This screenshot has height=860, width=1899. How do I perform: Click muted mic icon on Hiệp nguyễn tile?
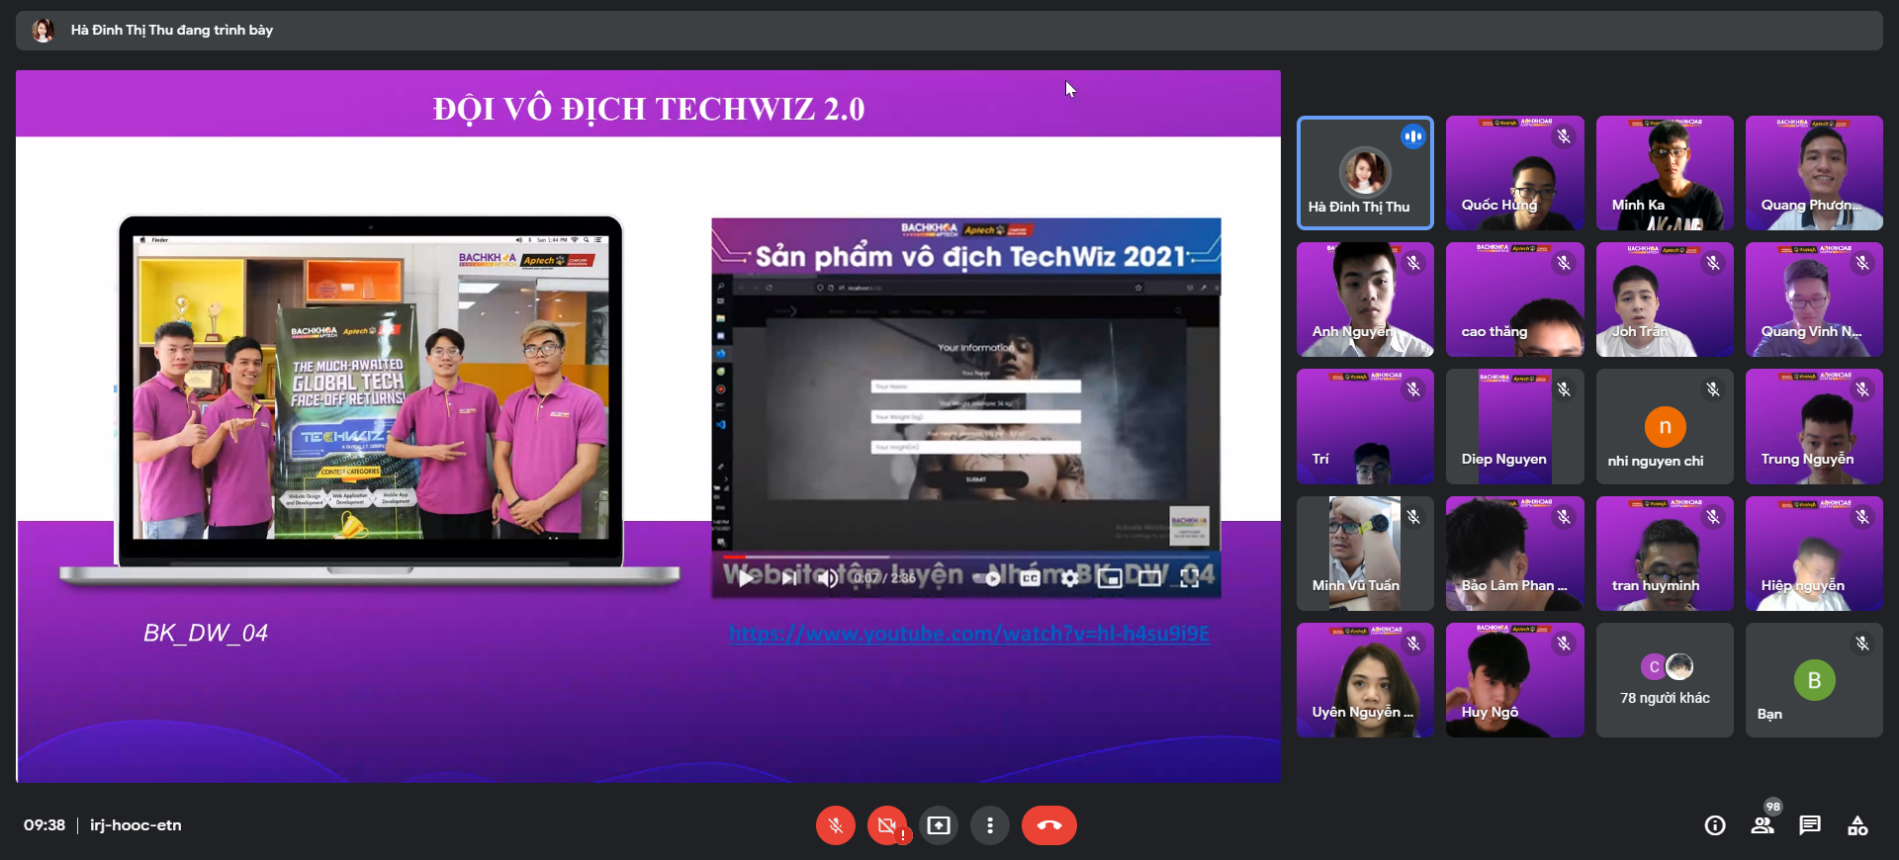(1862, 517)
